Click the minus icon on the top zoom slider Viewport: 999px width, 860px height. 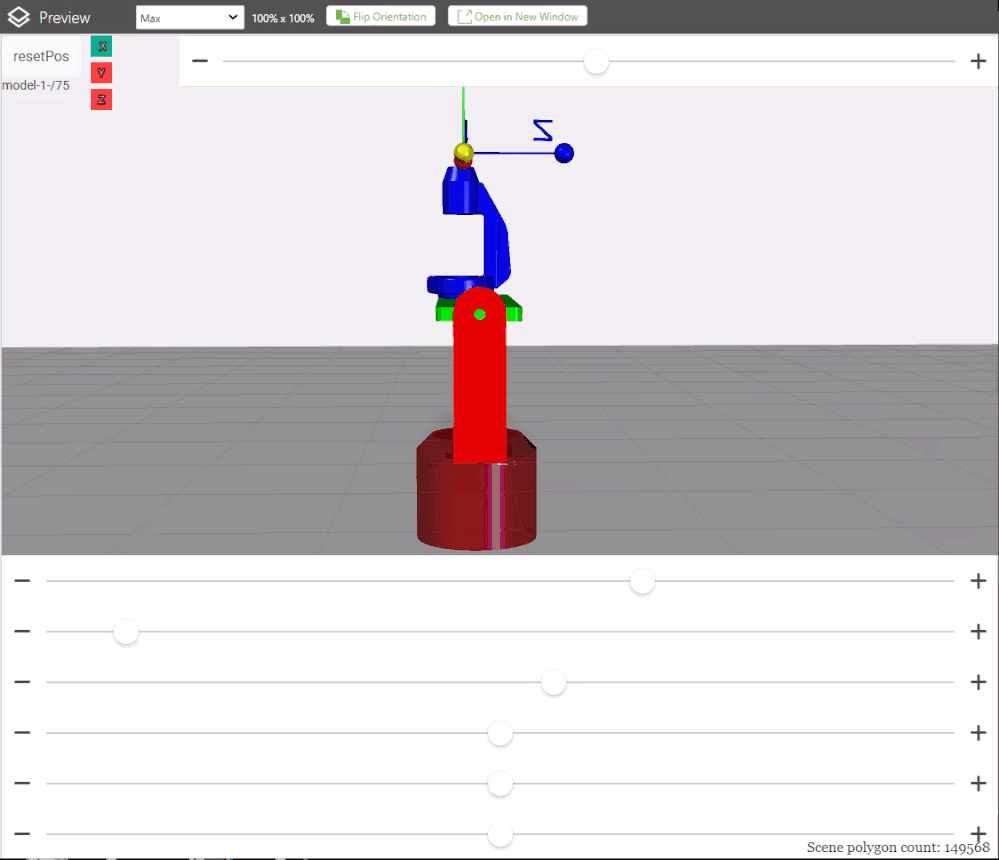pos(199,60)
